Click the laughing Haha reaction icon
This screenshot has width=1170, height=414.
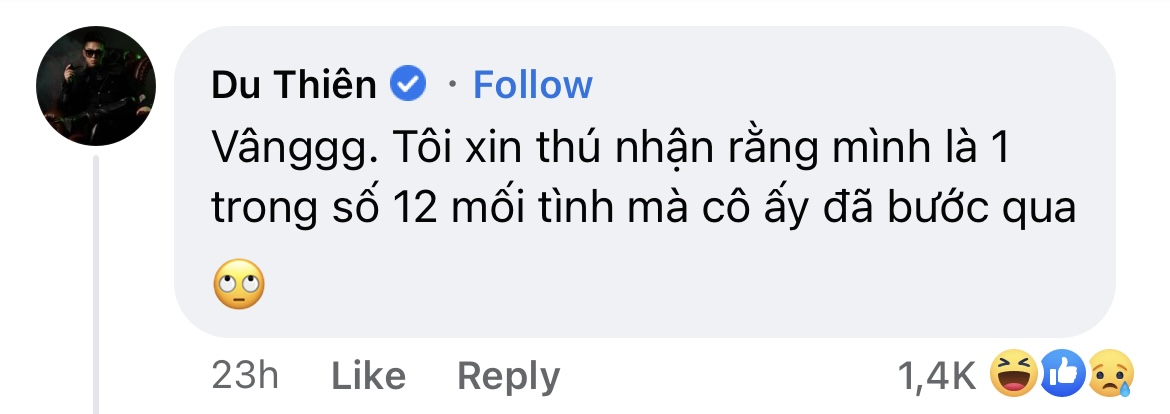coord(1014,372)
